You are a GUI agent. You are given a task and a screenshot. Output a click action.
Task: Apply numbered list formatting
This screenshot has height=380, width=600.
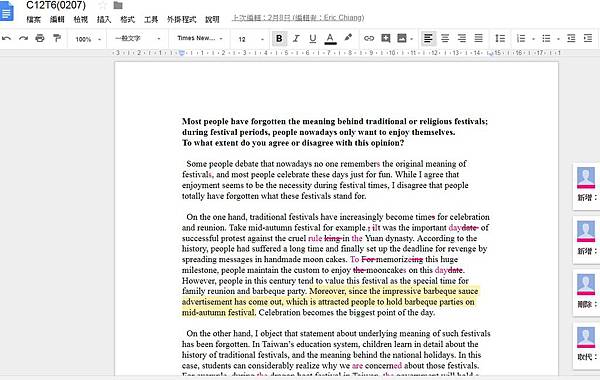pos(521,38)
